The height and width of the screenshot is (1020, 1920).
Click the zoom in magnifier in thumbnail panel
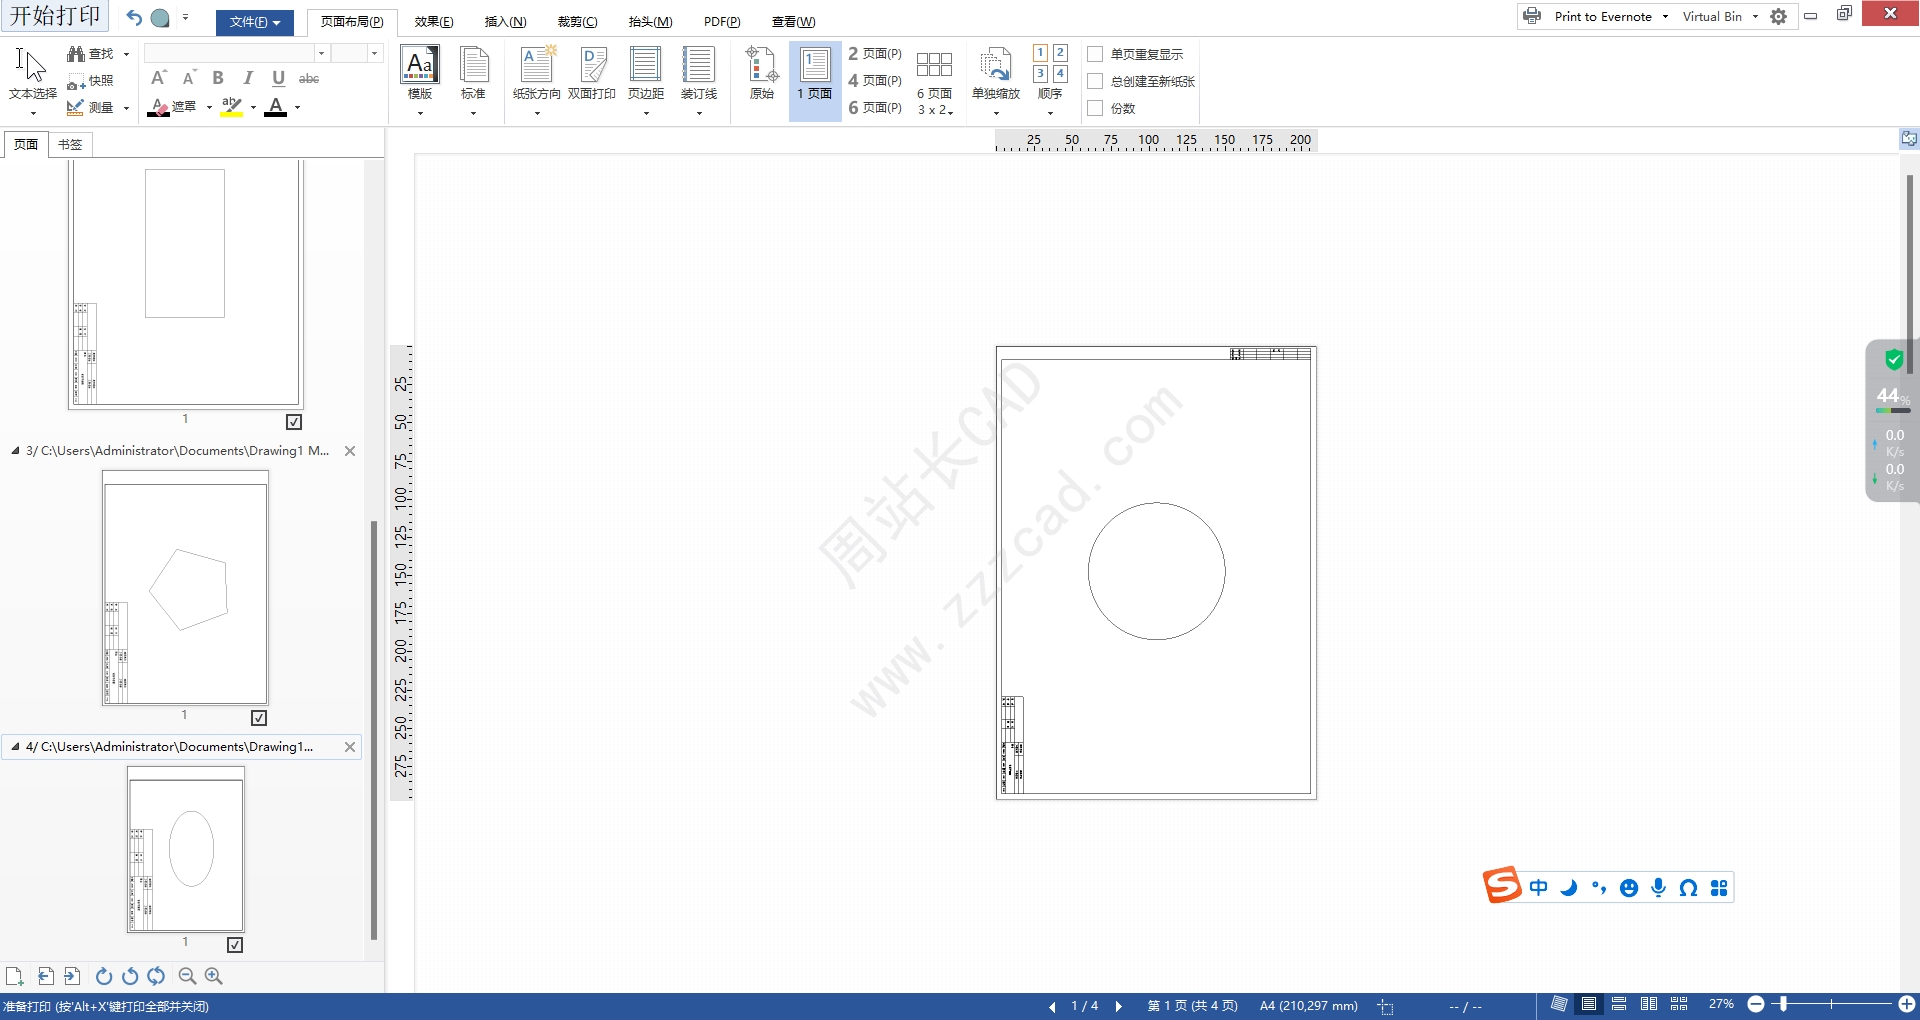pyautogui.click(x=213, y=976)
